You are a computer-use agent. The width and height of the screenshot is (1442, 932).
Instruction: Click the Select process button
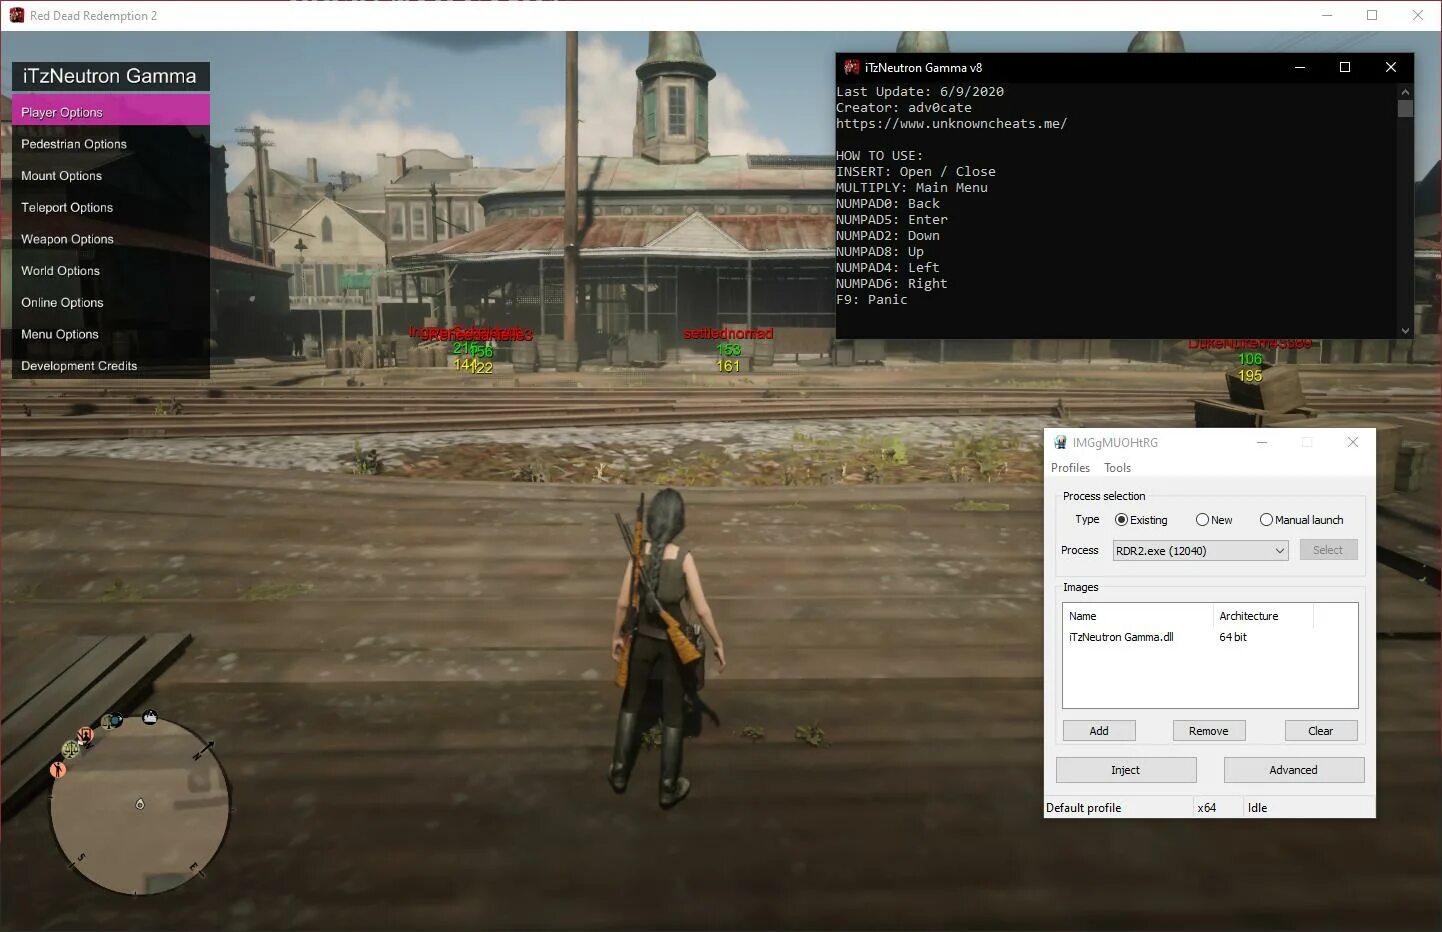coord(1328,550)
